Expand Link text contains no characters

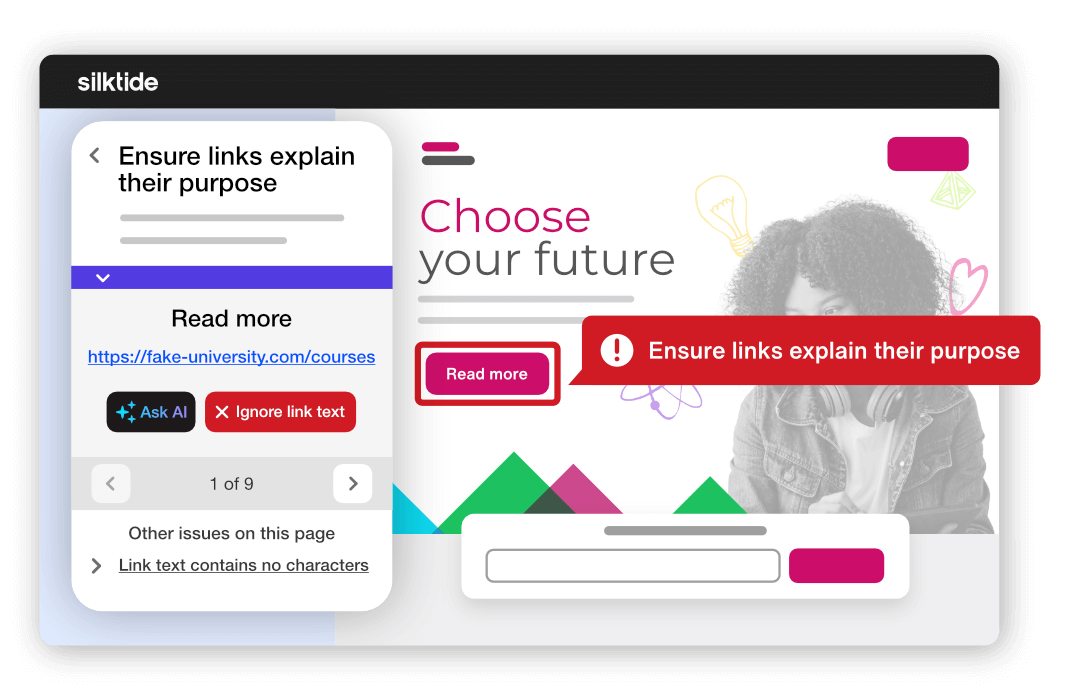pos(96,566)
